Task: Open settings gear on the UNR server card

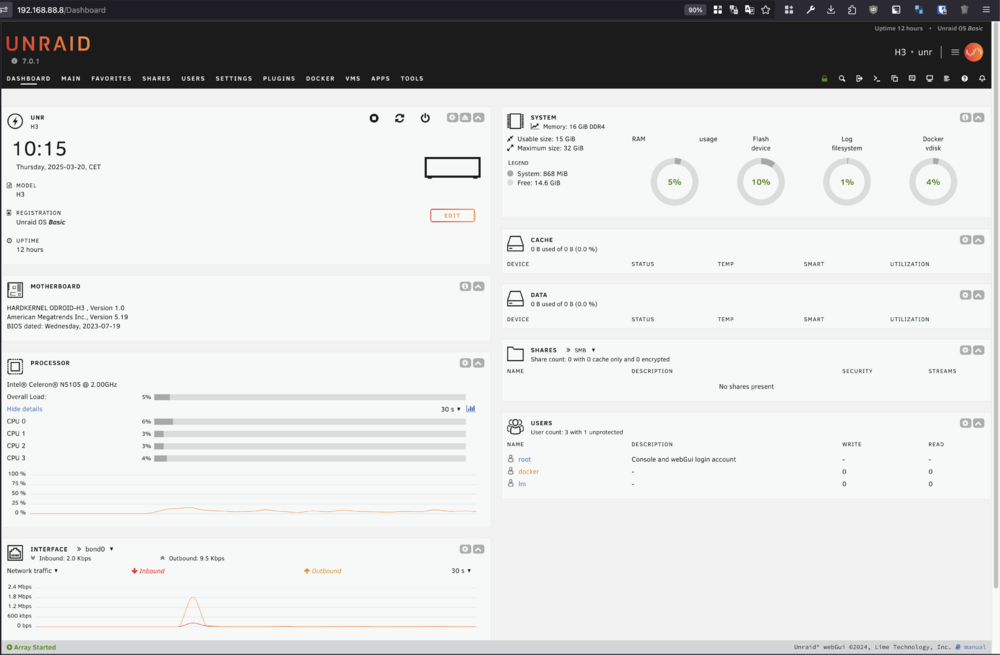Action: click(452, 117)
